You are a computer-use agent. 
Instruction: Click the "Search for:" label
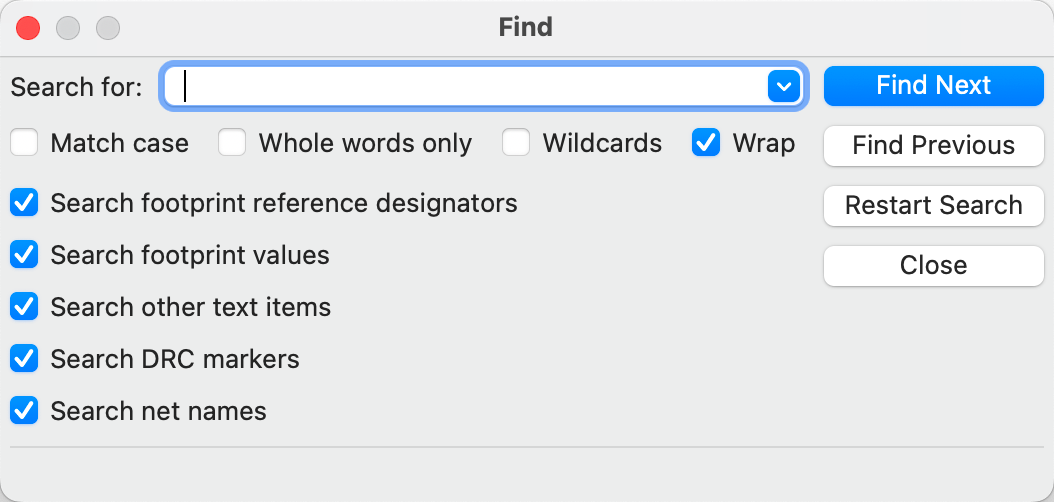(77, 87)
